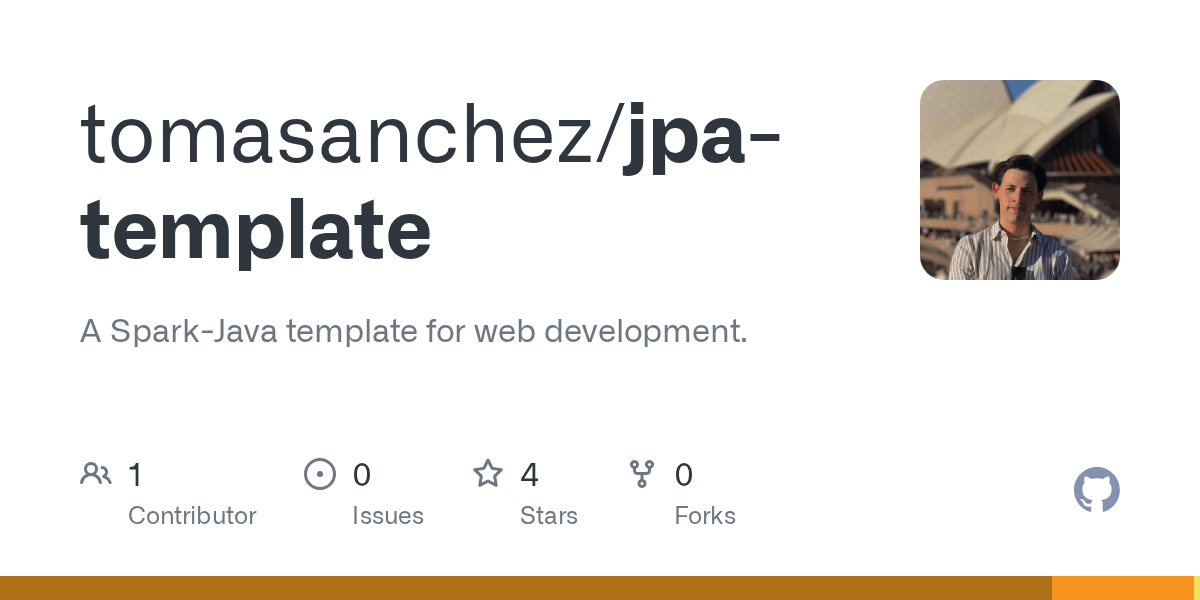Open the GitHub octocat logo
The image size is (1200, 600).
[x=1097, y=490]
